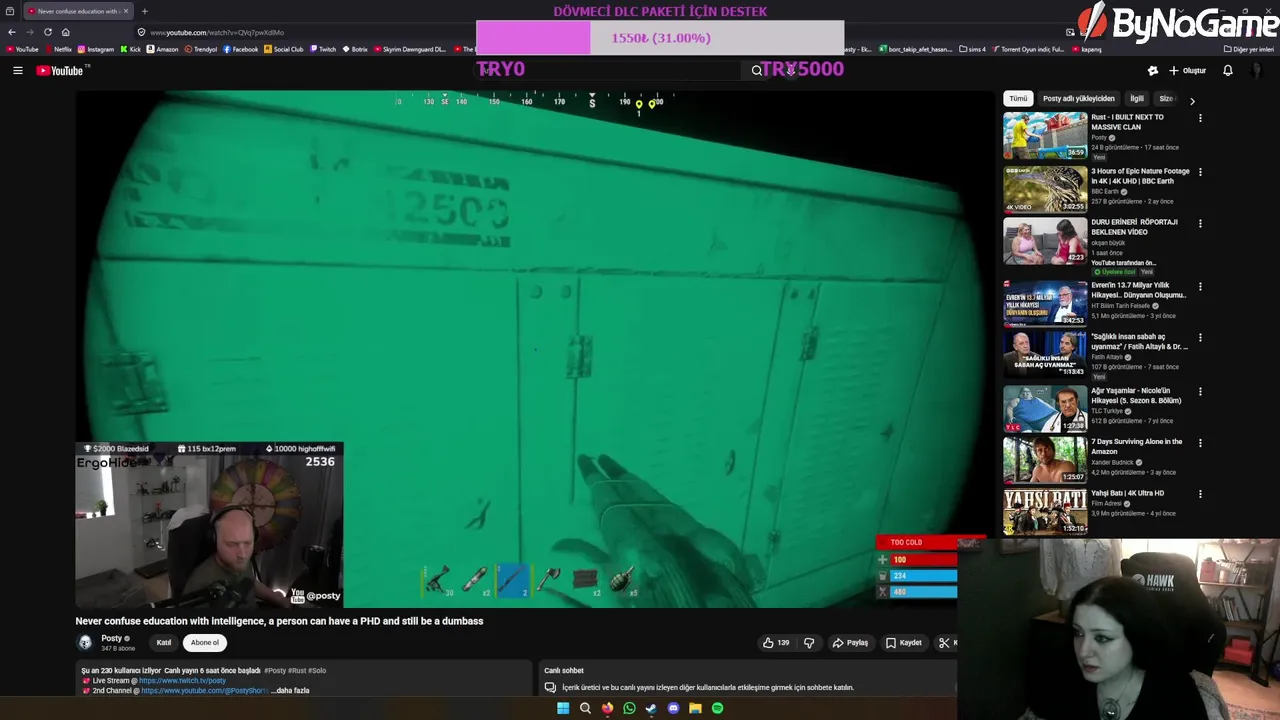
Task: Select the Tümü filter chip
Action: point(1018,99)
